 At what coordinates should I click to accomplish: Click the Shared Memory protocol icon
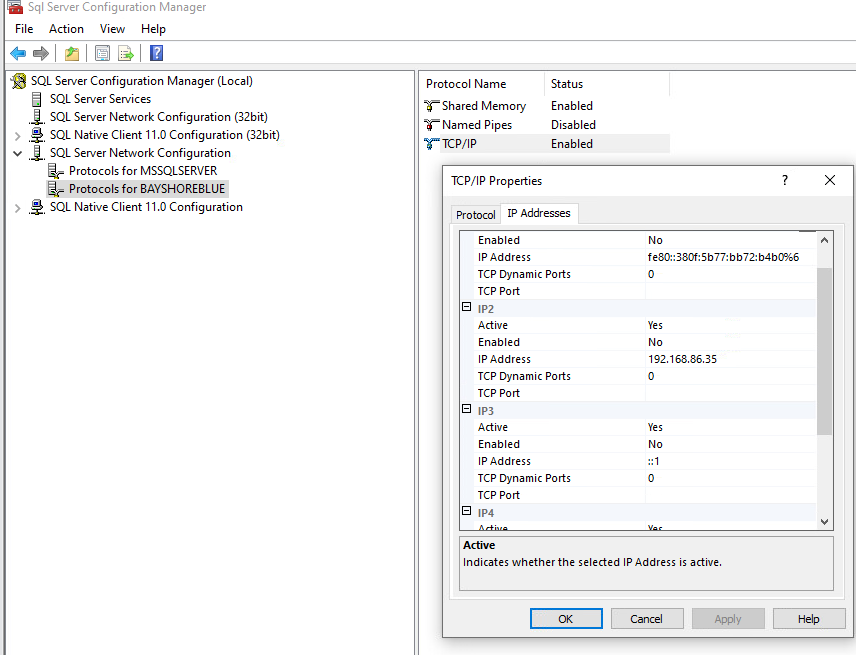432,106
